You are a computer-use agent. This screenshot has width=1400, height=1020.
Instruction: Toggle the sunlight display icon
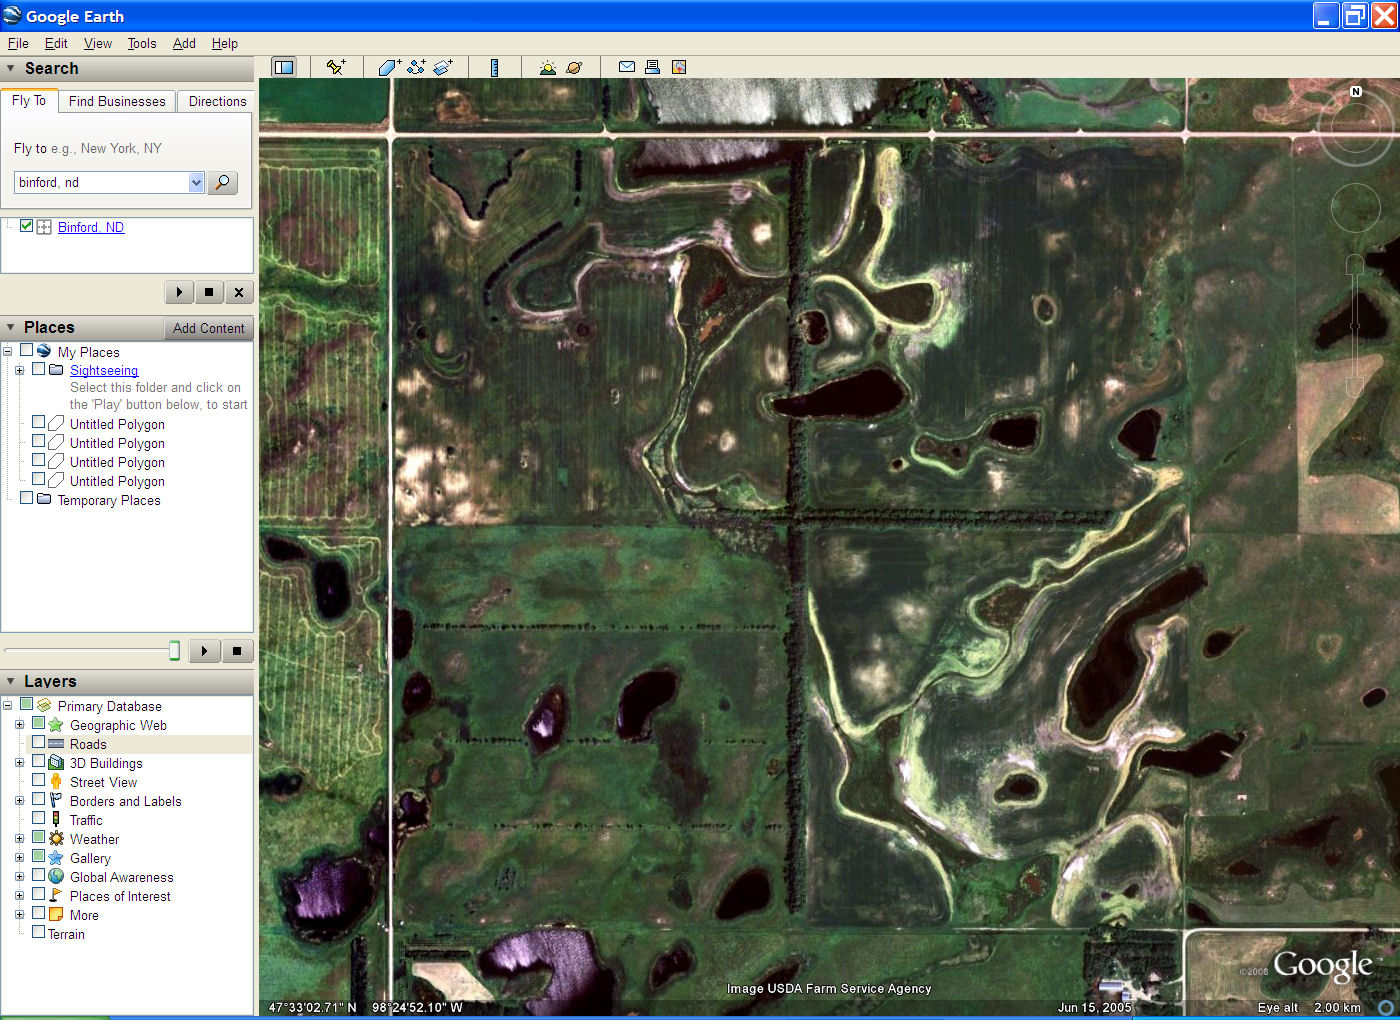547,67
